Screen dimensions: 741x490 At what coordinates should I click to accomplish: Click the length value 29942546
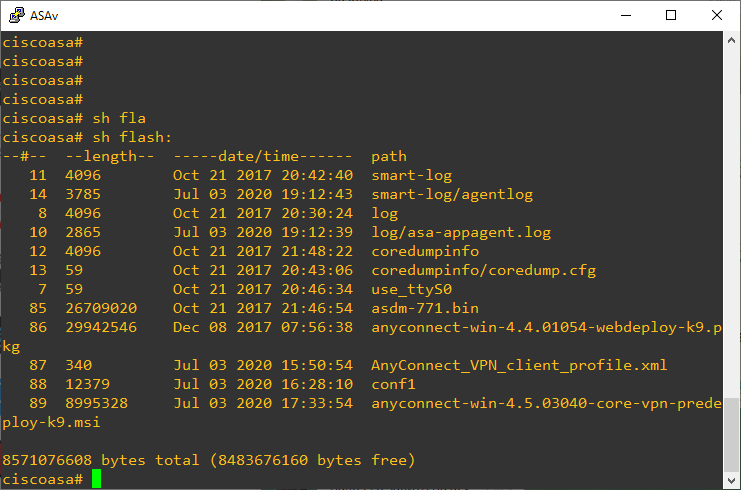point(101,327)
